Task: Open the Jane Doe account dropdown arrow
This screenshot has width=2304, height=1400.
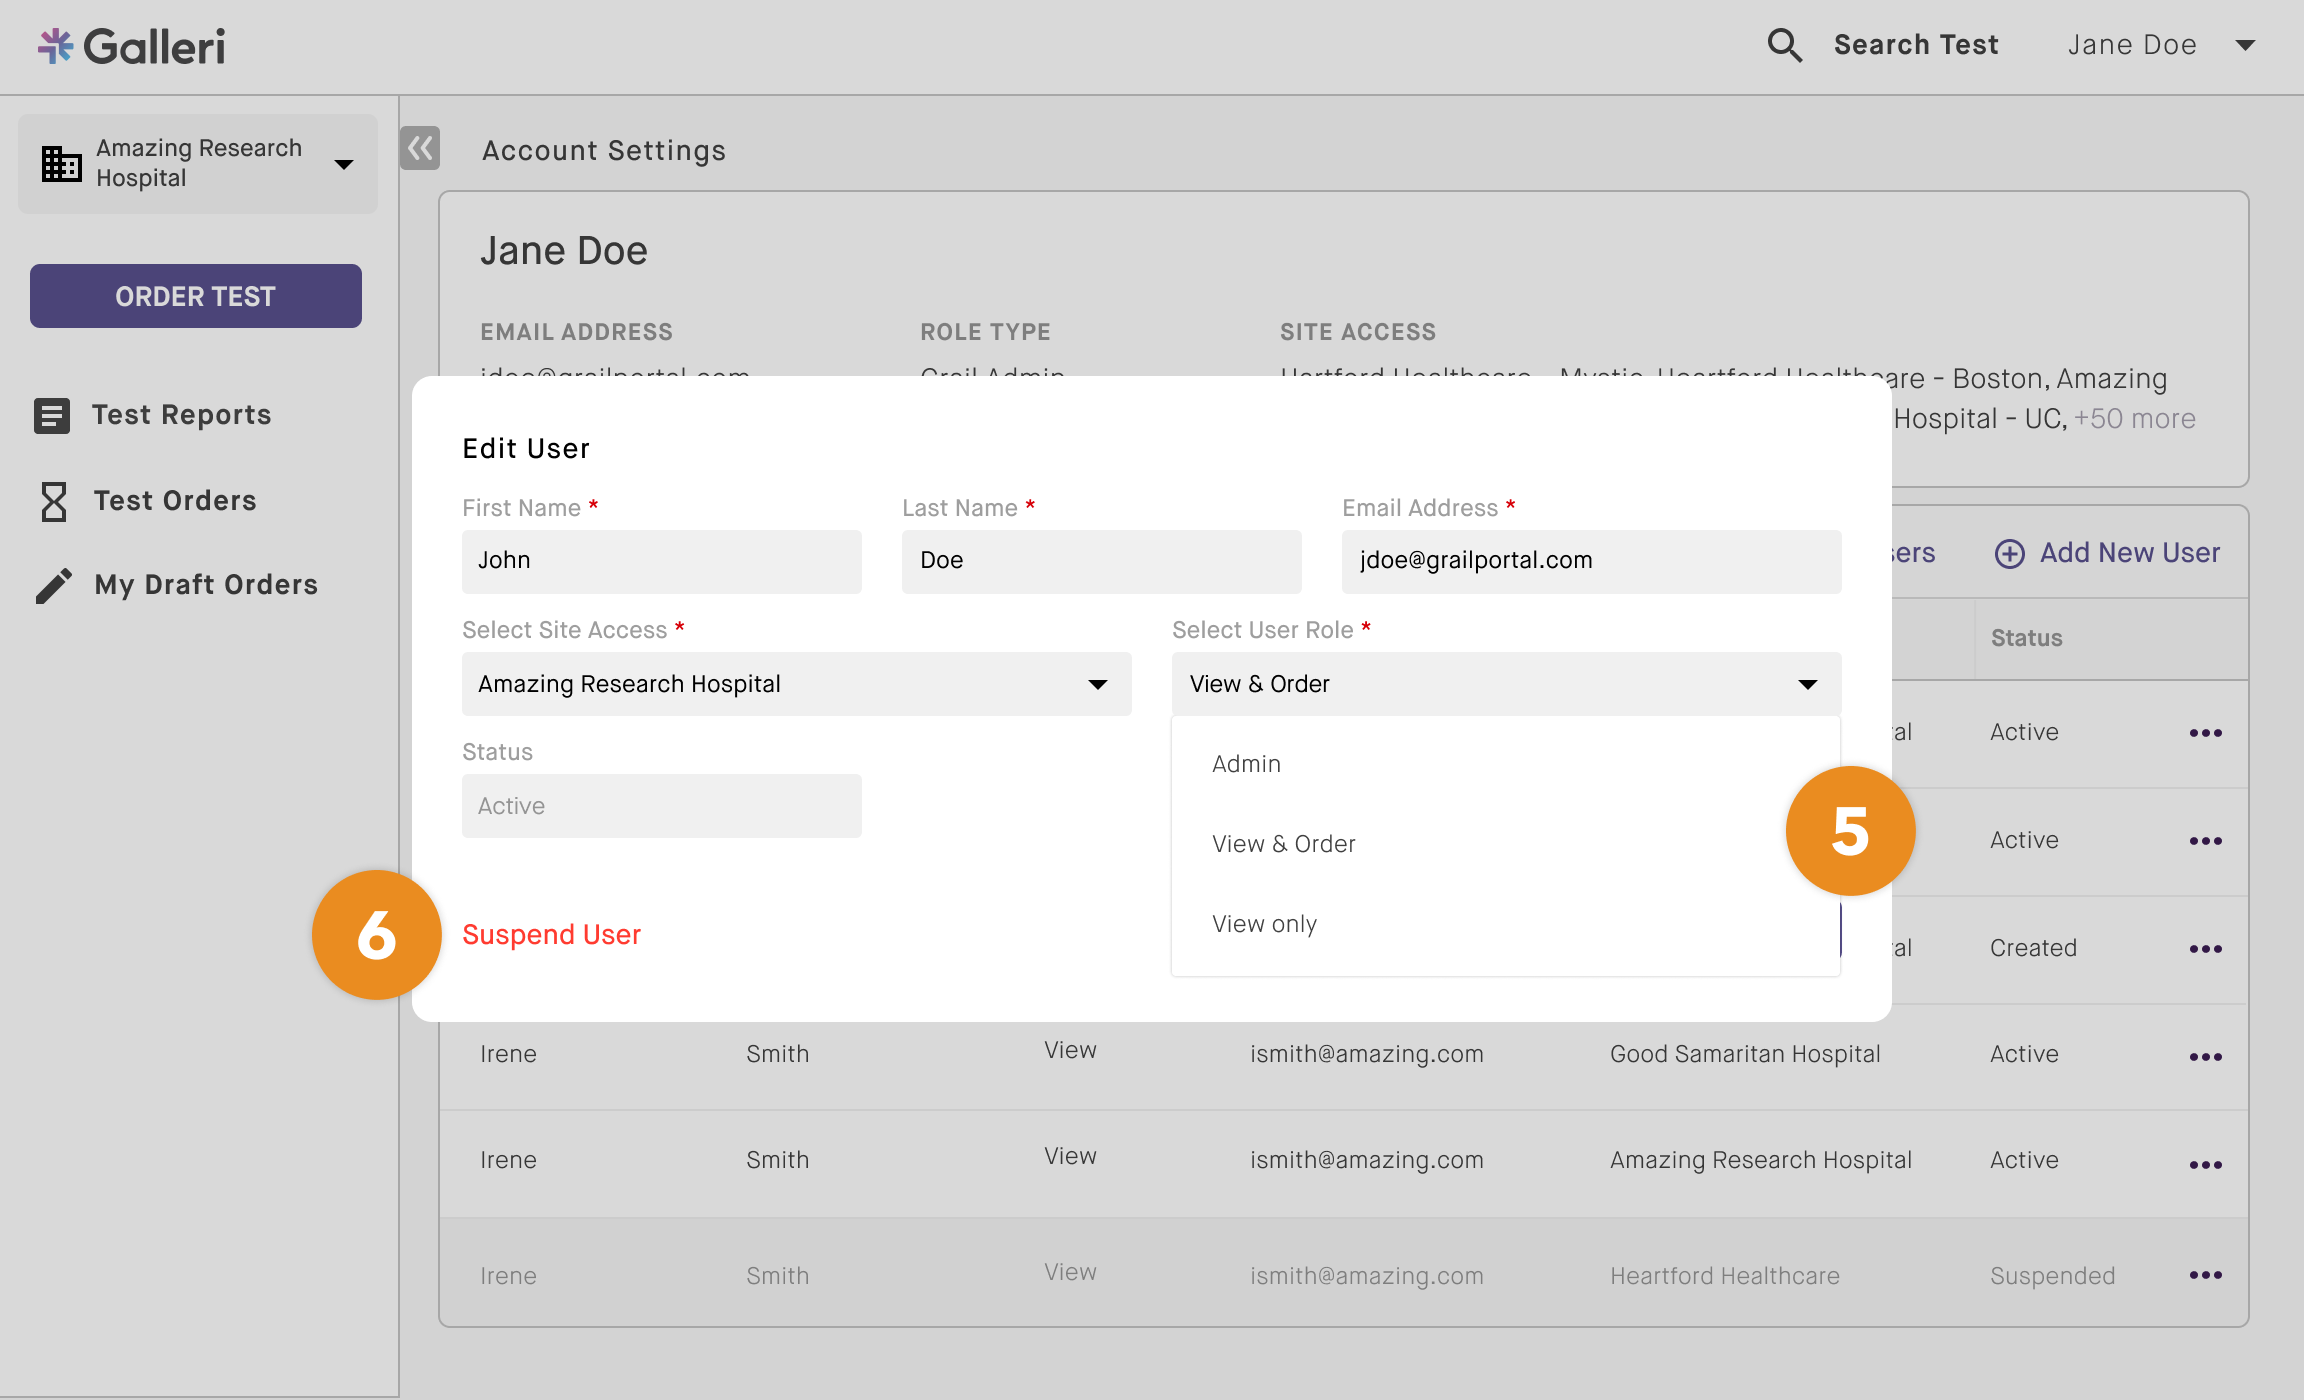Action: 2245,45
